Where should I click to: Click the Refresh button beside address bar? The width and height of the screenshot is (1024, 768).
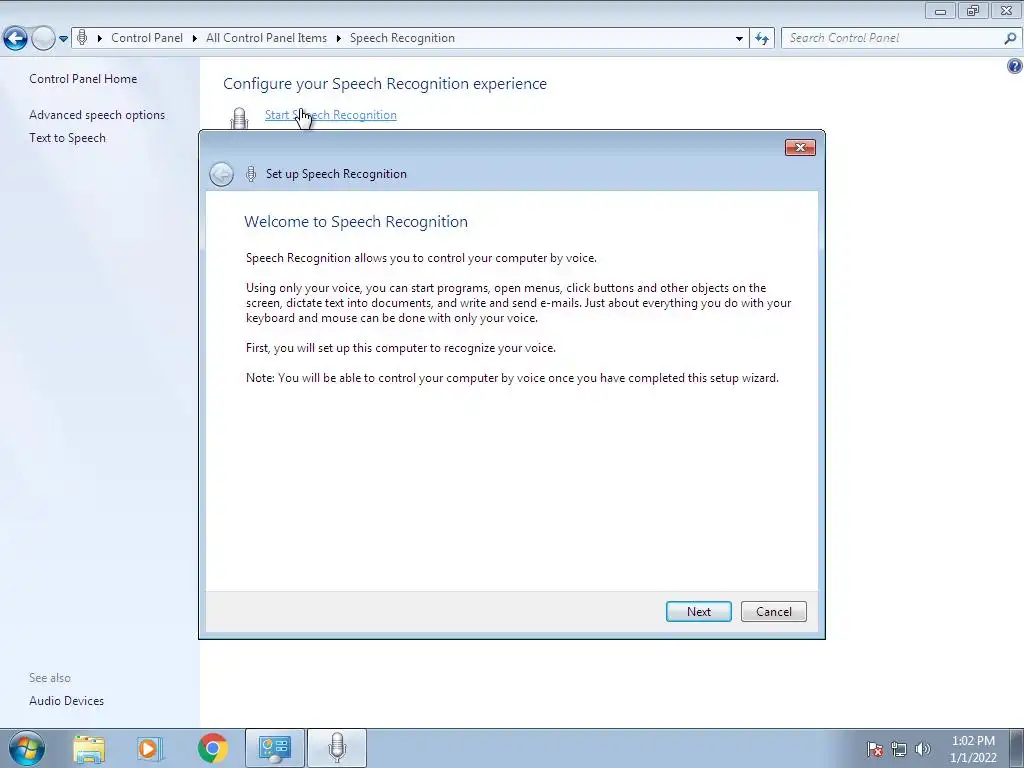[x=761, y=39]
